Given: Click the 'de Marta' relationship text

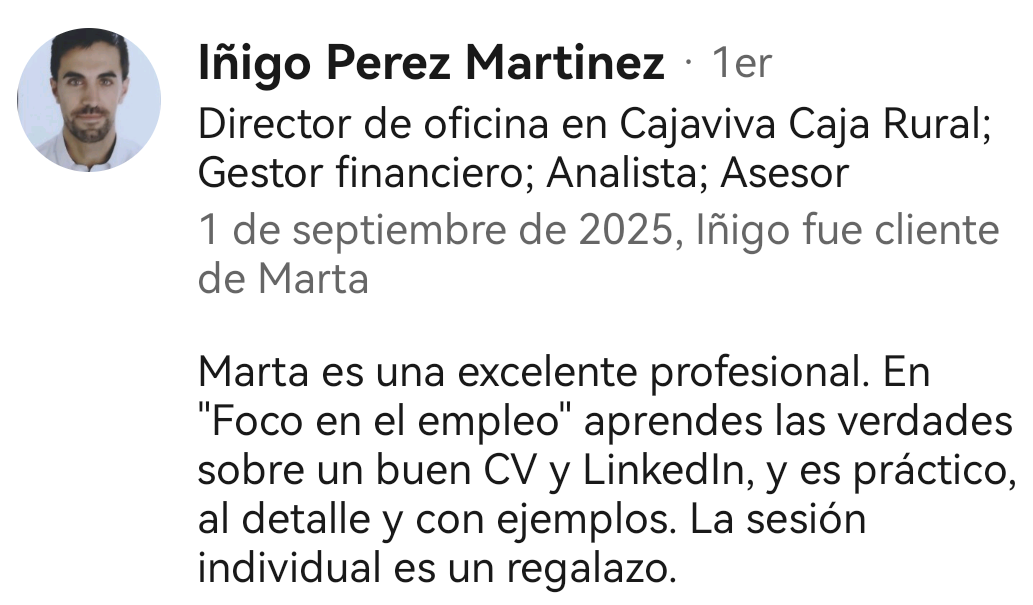Looking at the screenshot, I should (283, 279).
